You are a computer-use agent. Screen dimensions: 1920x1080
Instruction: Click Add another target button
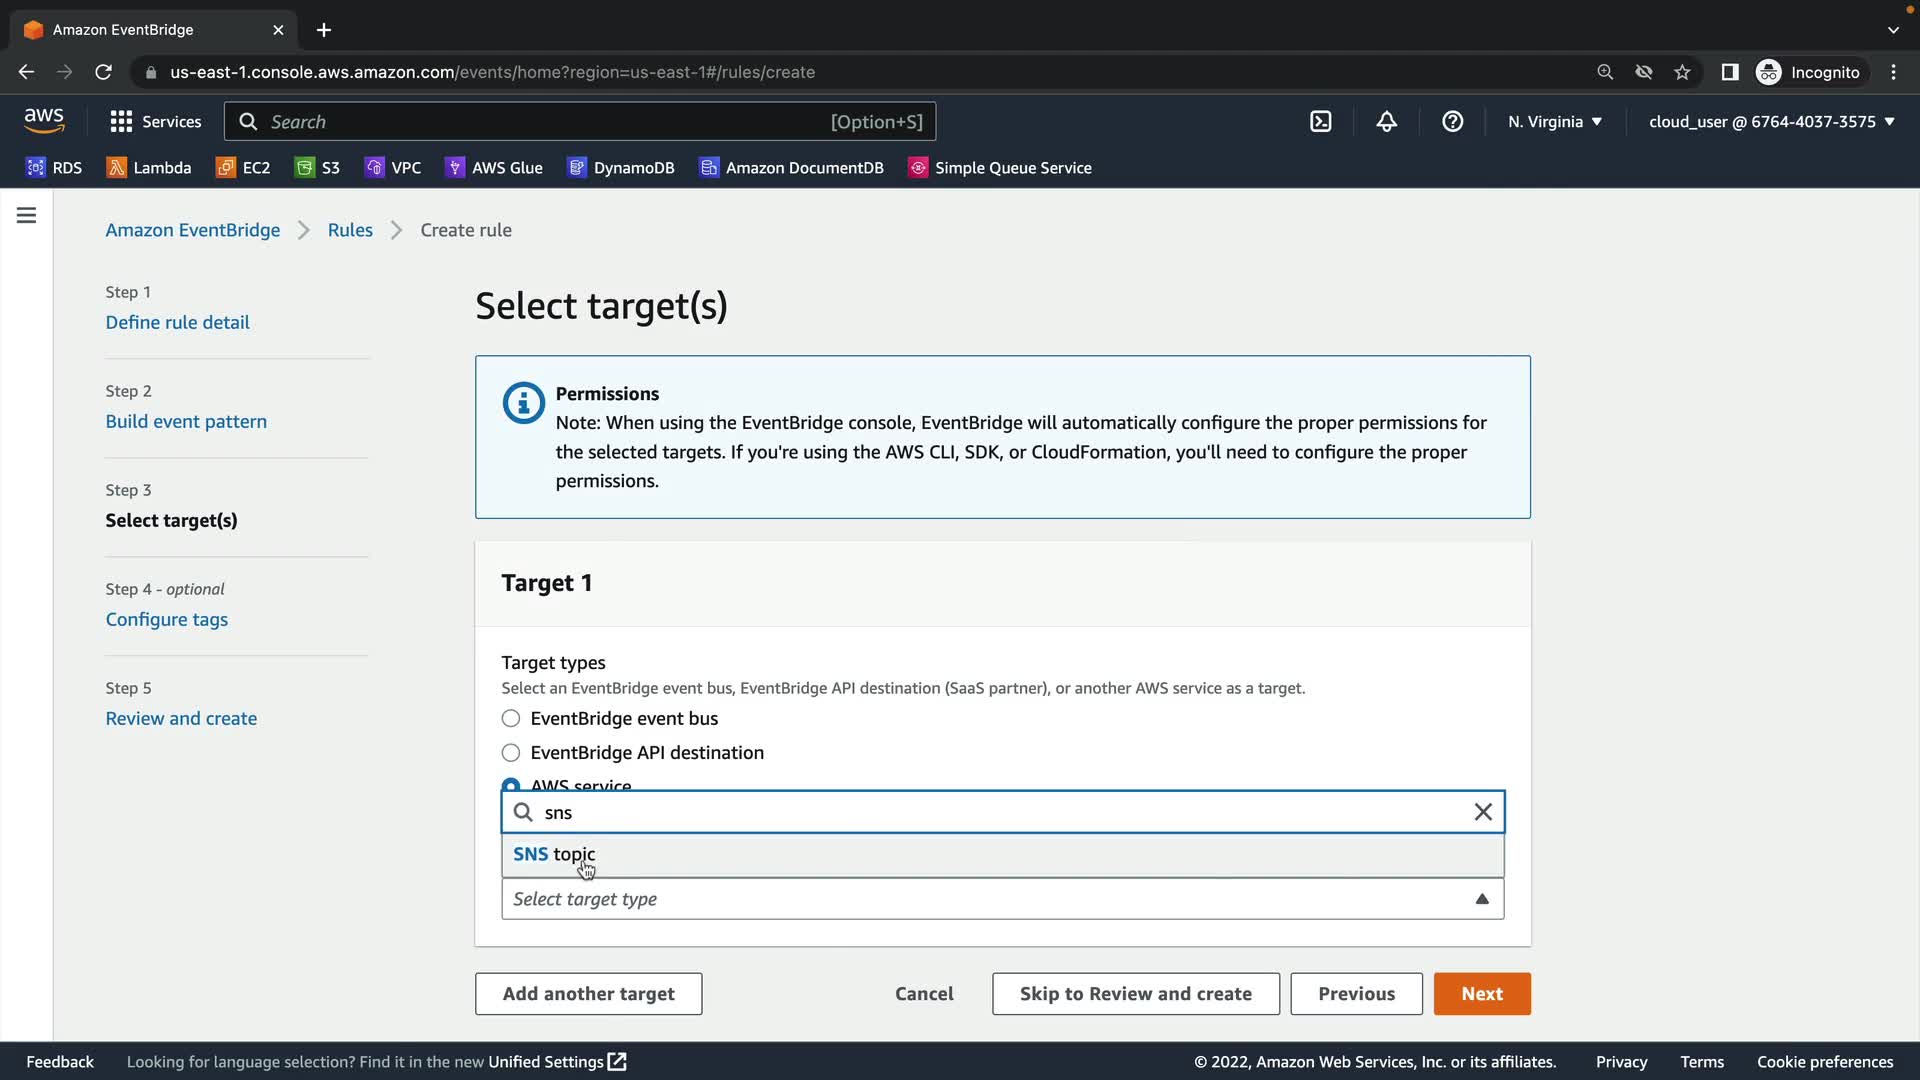[588, 994]
